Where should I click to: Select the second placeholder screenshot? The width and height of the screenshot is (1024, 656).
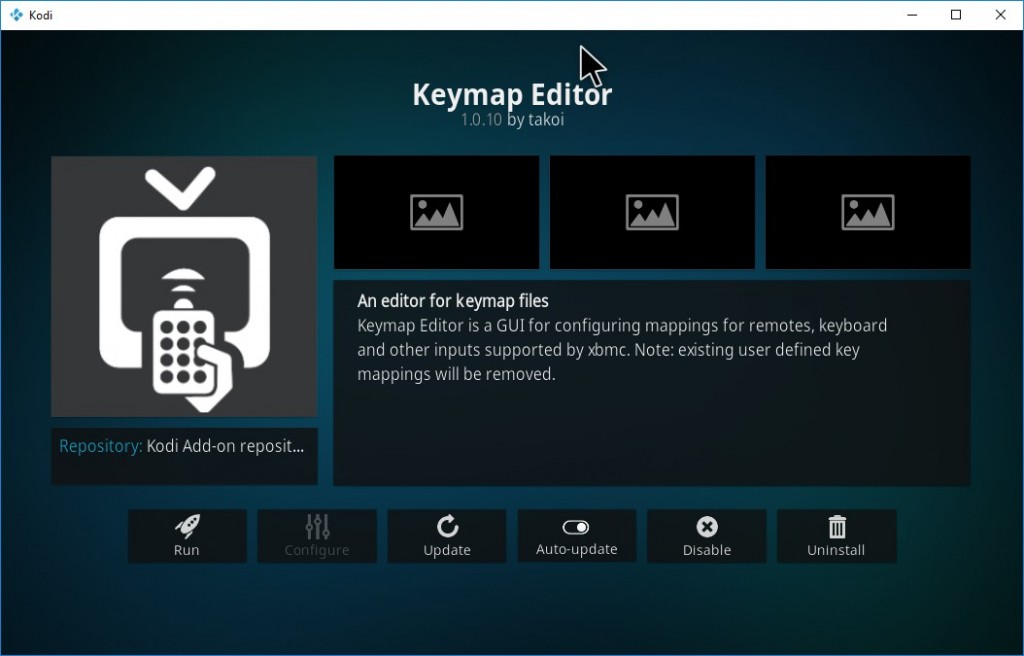652,211
